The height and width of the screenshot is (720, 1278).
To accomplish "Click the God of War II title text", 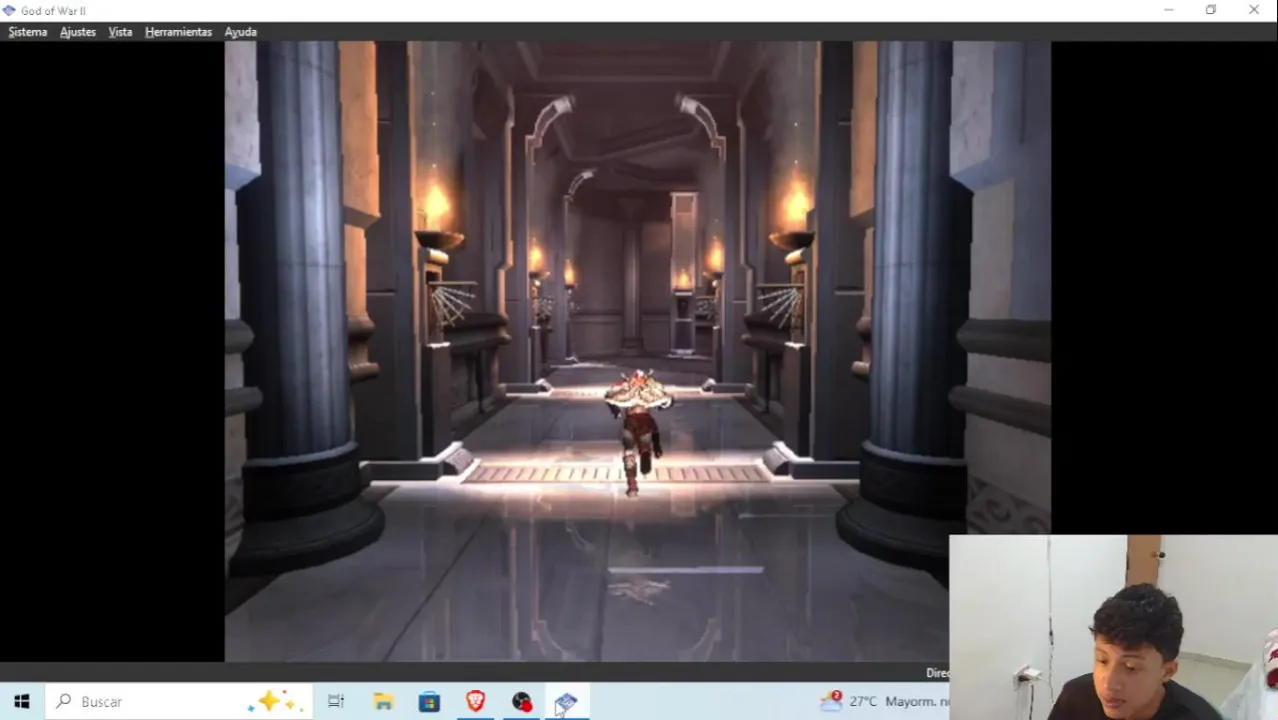I will click(x=54, y=11).
